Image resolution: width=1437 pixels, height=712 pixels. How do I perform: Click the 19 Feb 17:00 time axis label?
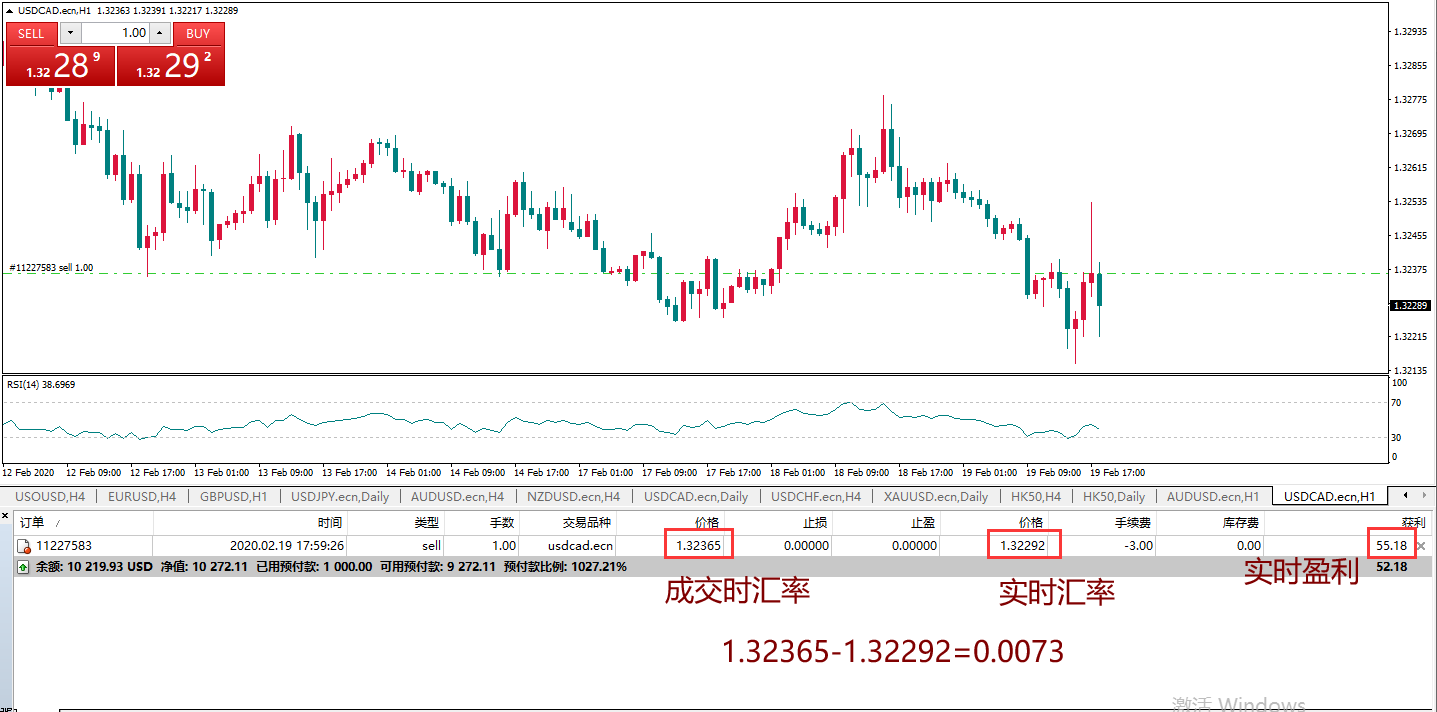point(1117,472)
